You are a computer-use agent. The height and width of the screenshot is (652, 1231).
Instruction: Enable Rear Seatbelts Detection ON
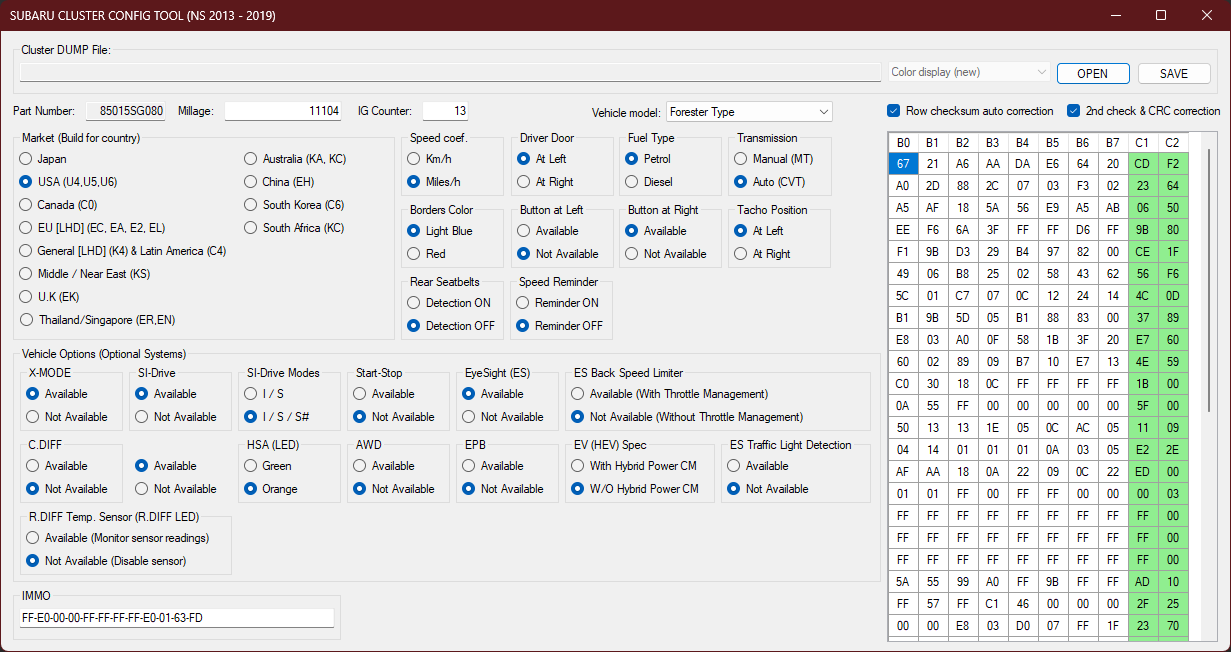click(x=414, y=303)
